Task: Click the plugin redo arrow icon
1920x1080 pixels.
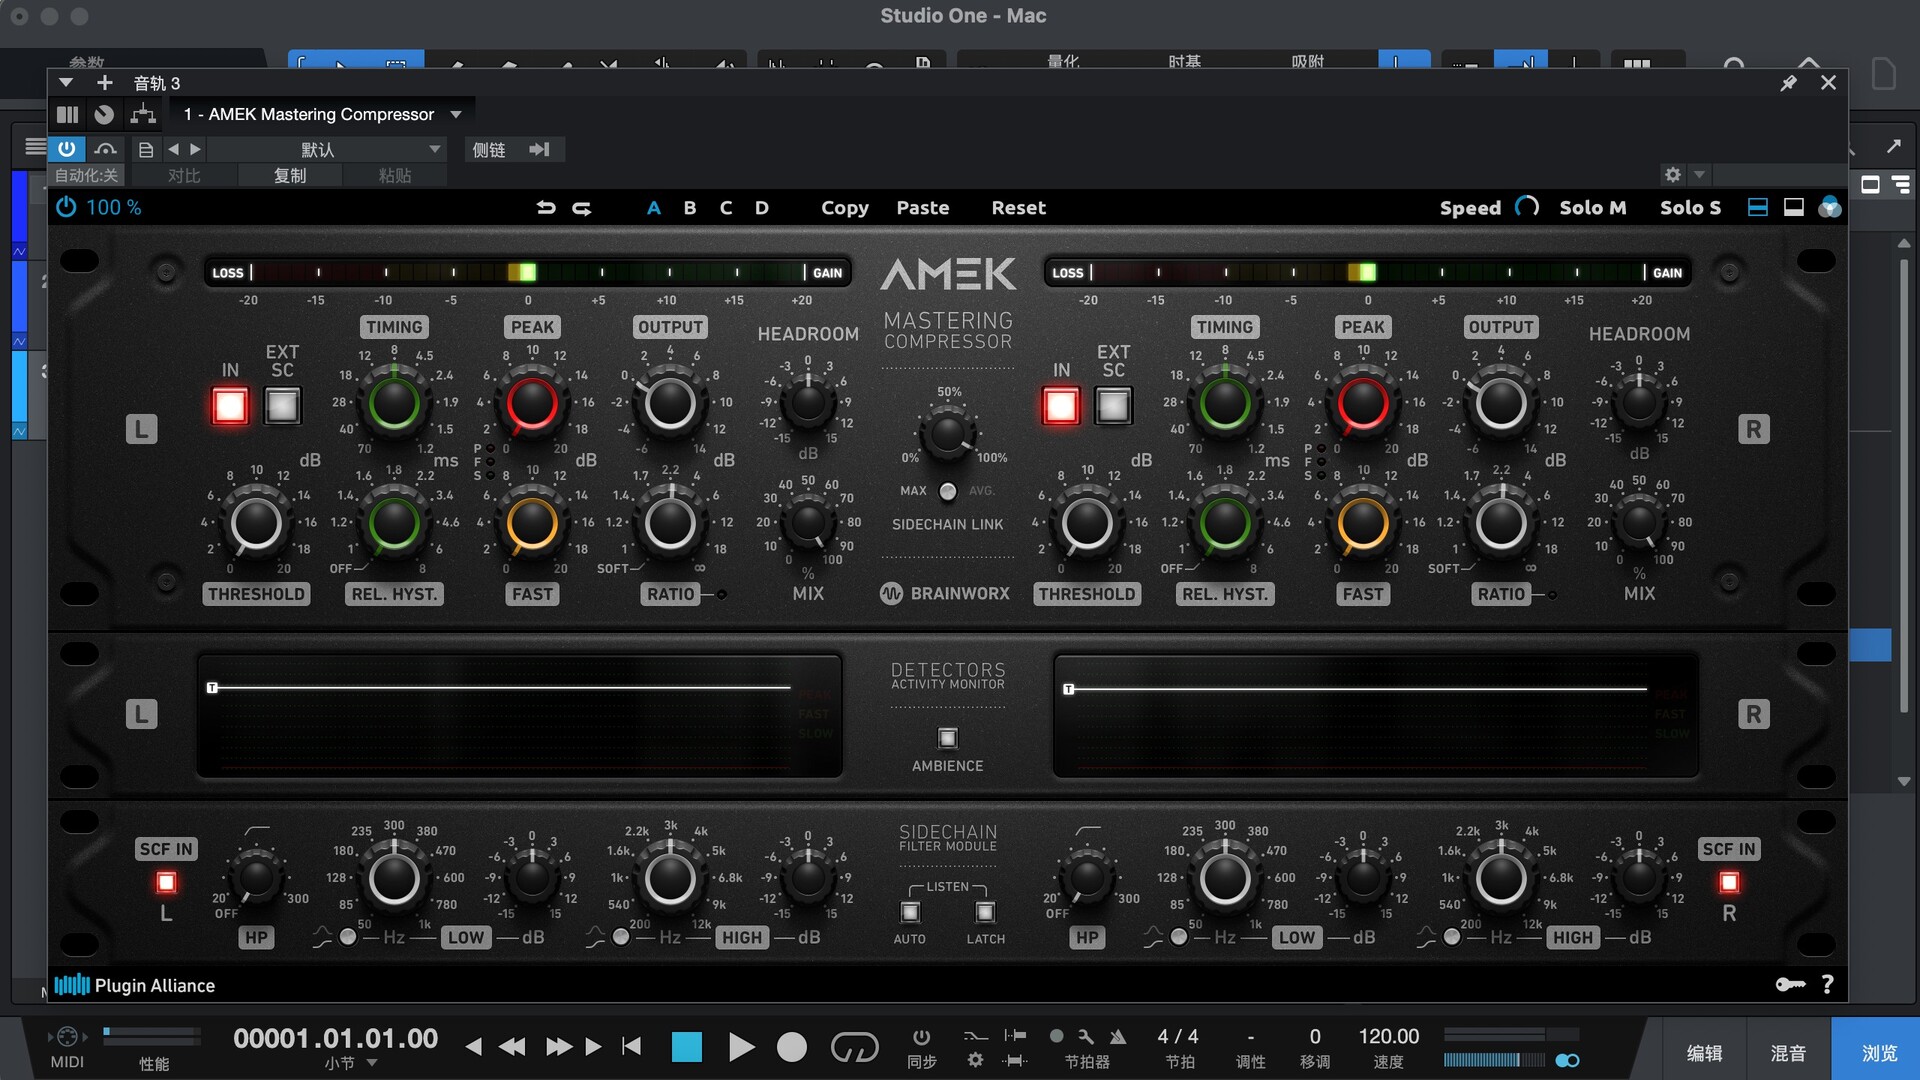Action: point(582,208)
